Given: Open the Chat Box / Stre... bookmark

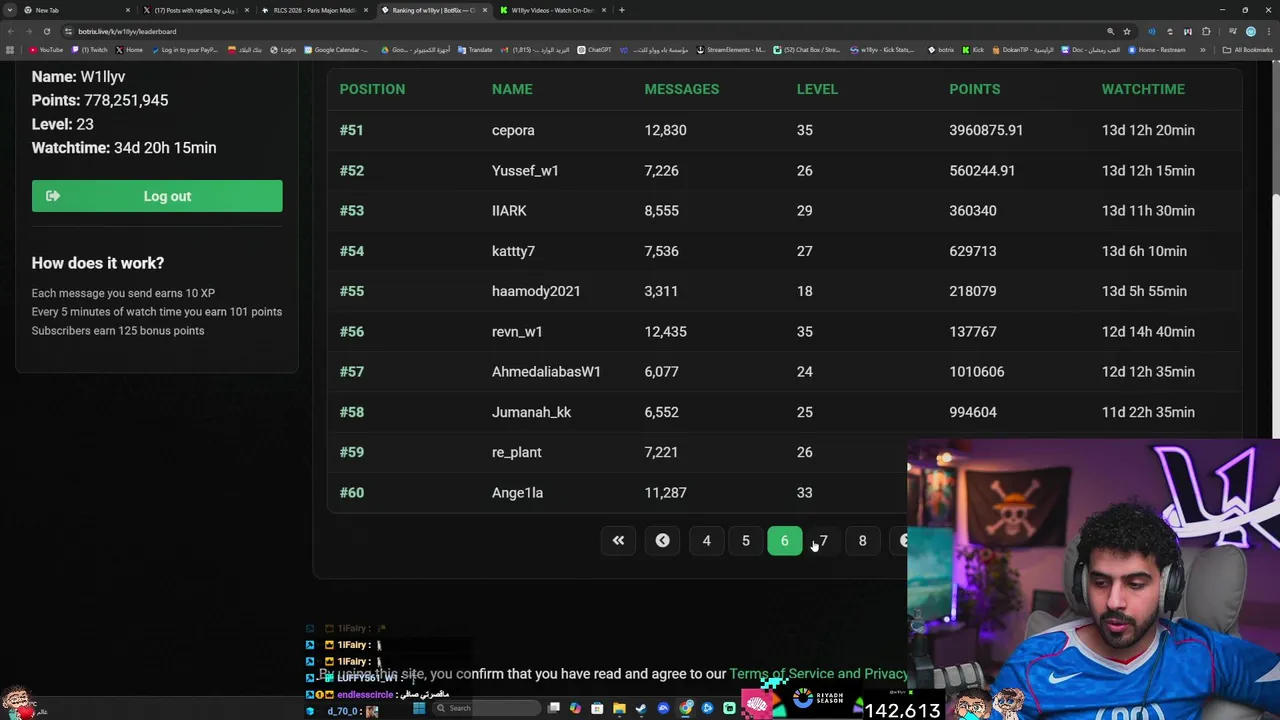Looking at the screenshot, I should point(807,50).
